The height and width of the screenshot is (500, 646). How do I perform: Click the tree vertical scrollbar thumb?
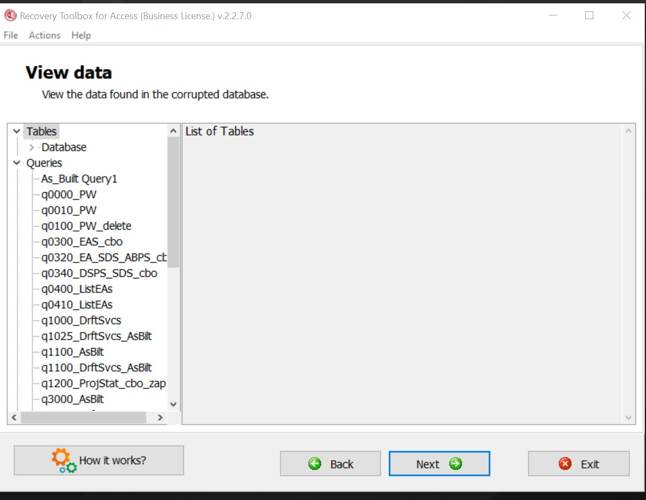pyautogui.click(x=173, y=202)
